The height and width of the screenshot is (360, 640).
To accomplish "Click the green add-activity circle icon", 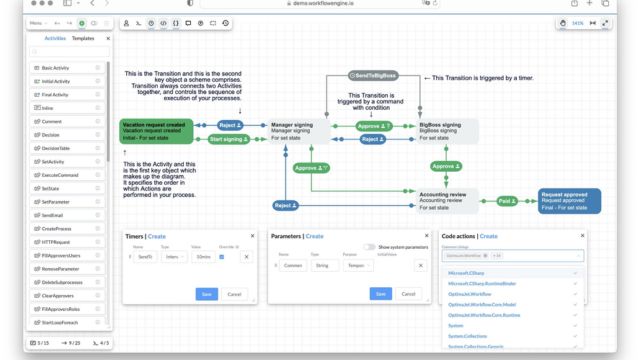I will 82,23.
